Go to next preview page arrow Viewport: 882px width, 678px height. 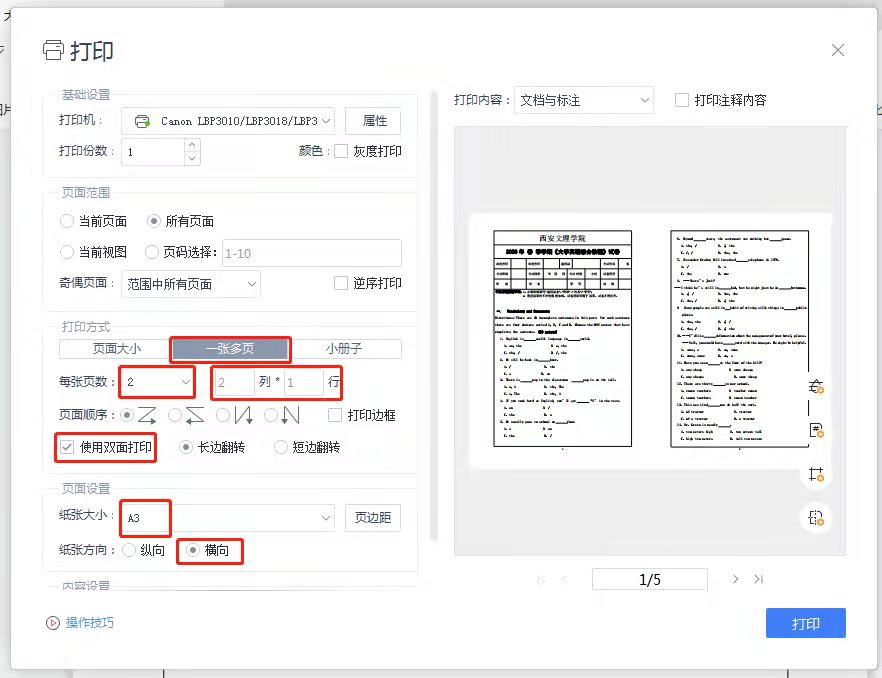(x=736, y=579)
